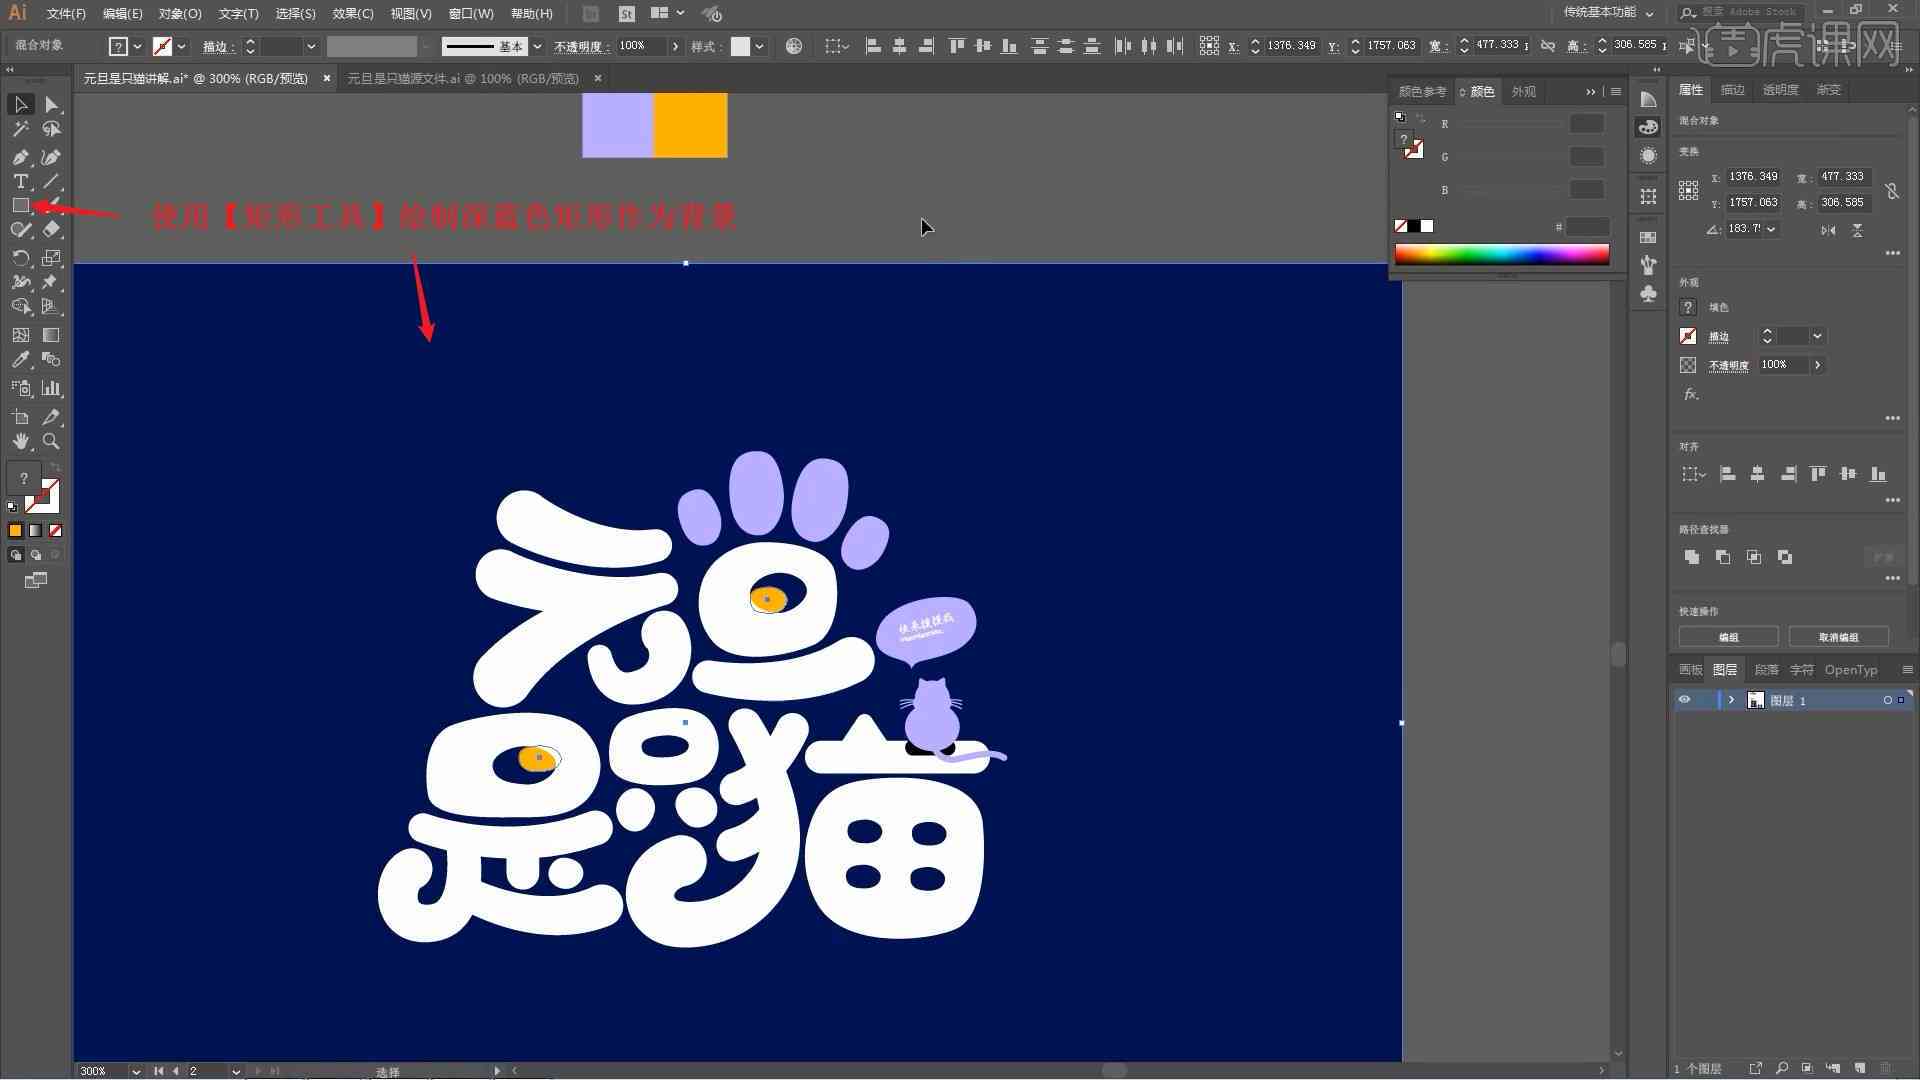The width and height of the screenshot is (1920, 1080).
Task: Click the 编辑 quick action button
Action: point(1730,637)
